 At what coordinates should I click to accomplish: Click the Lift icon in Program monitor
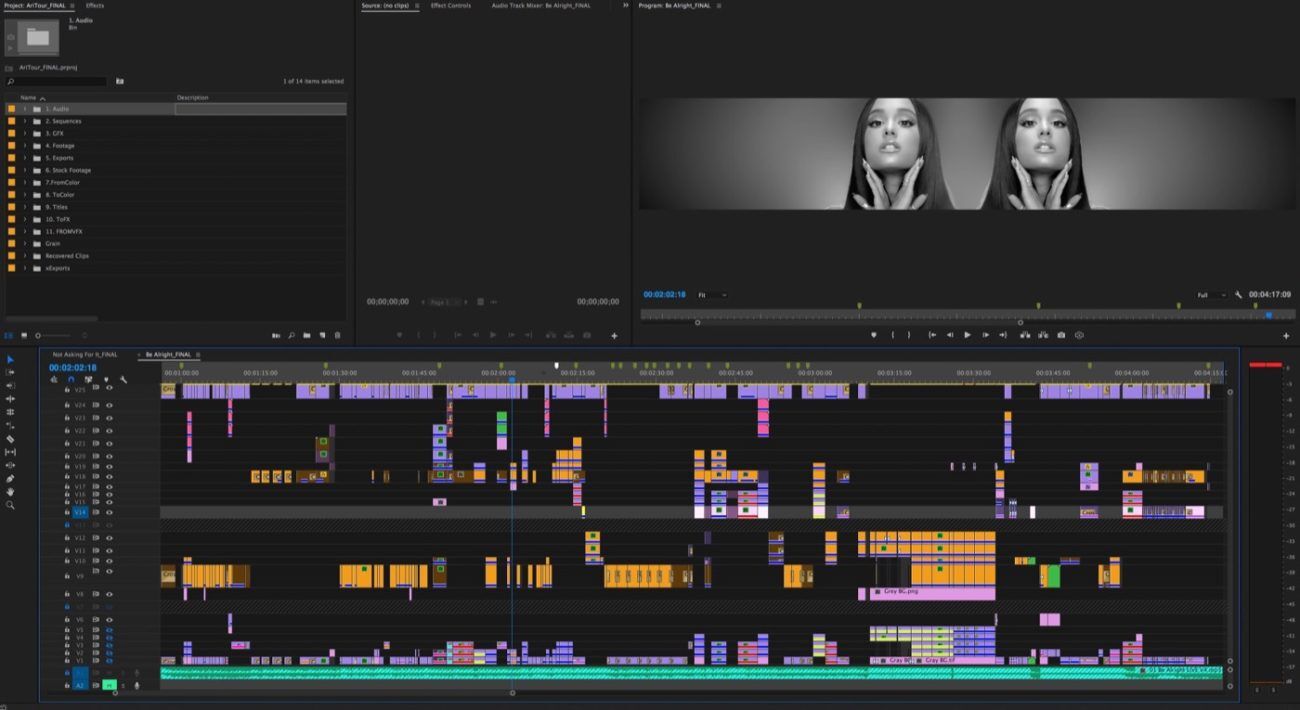point(1025,335)
